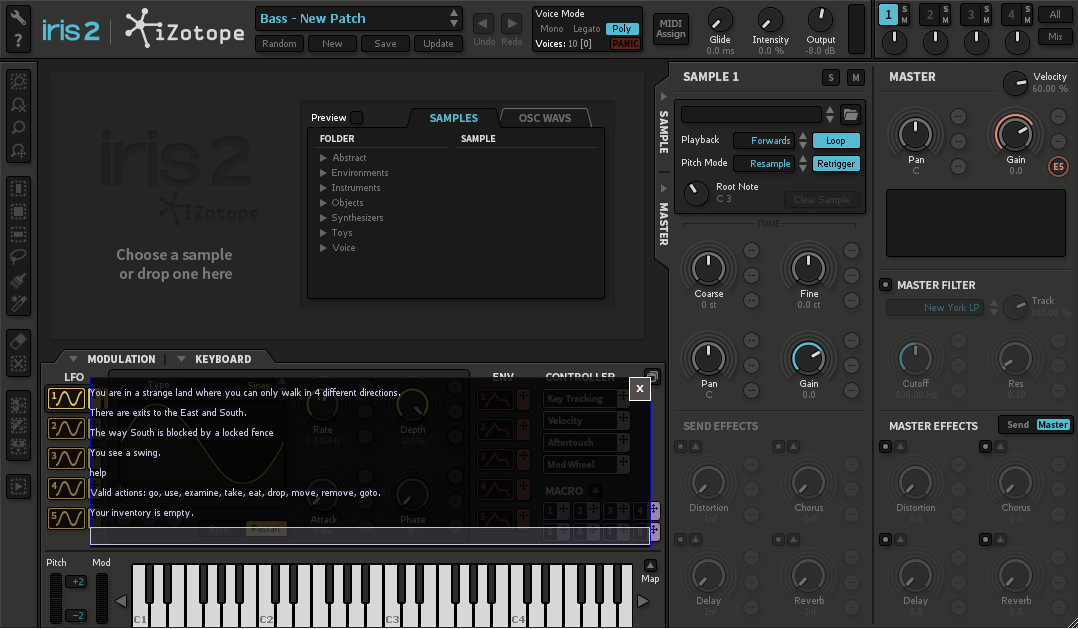1078x629 pixels.
Task: Select sample slot 1 tab
Action: coord(888,14)
